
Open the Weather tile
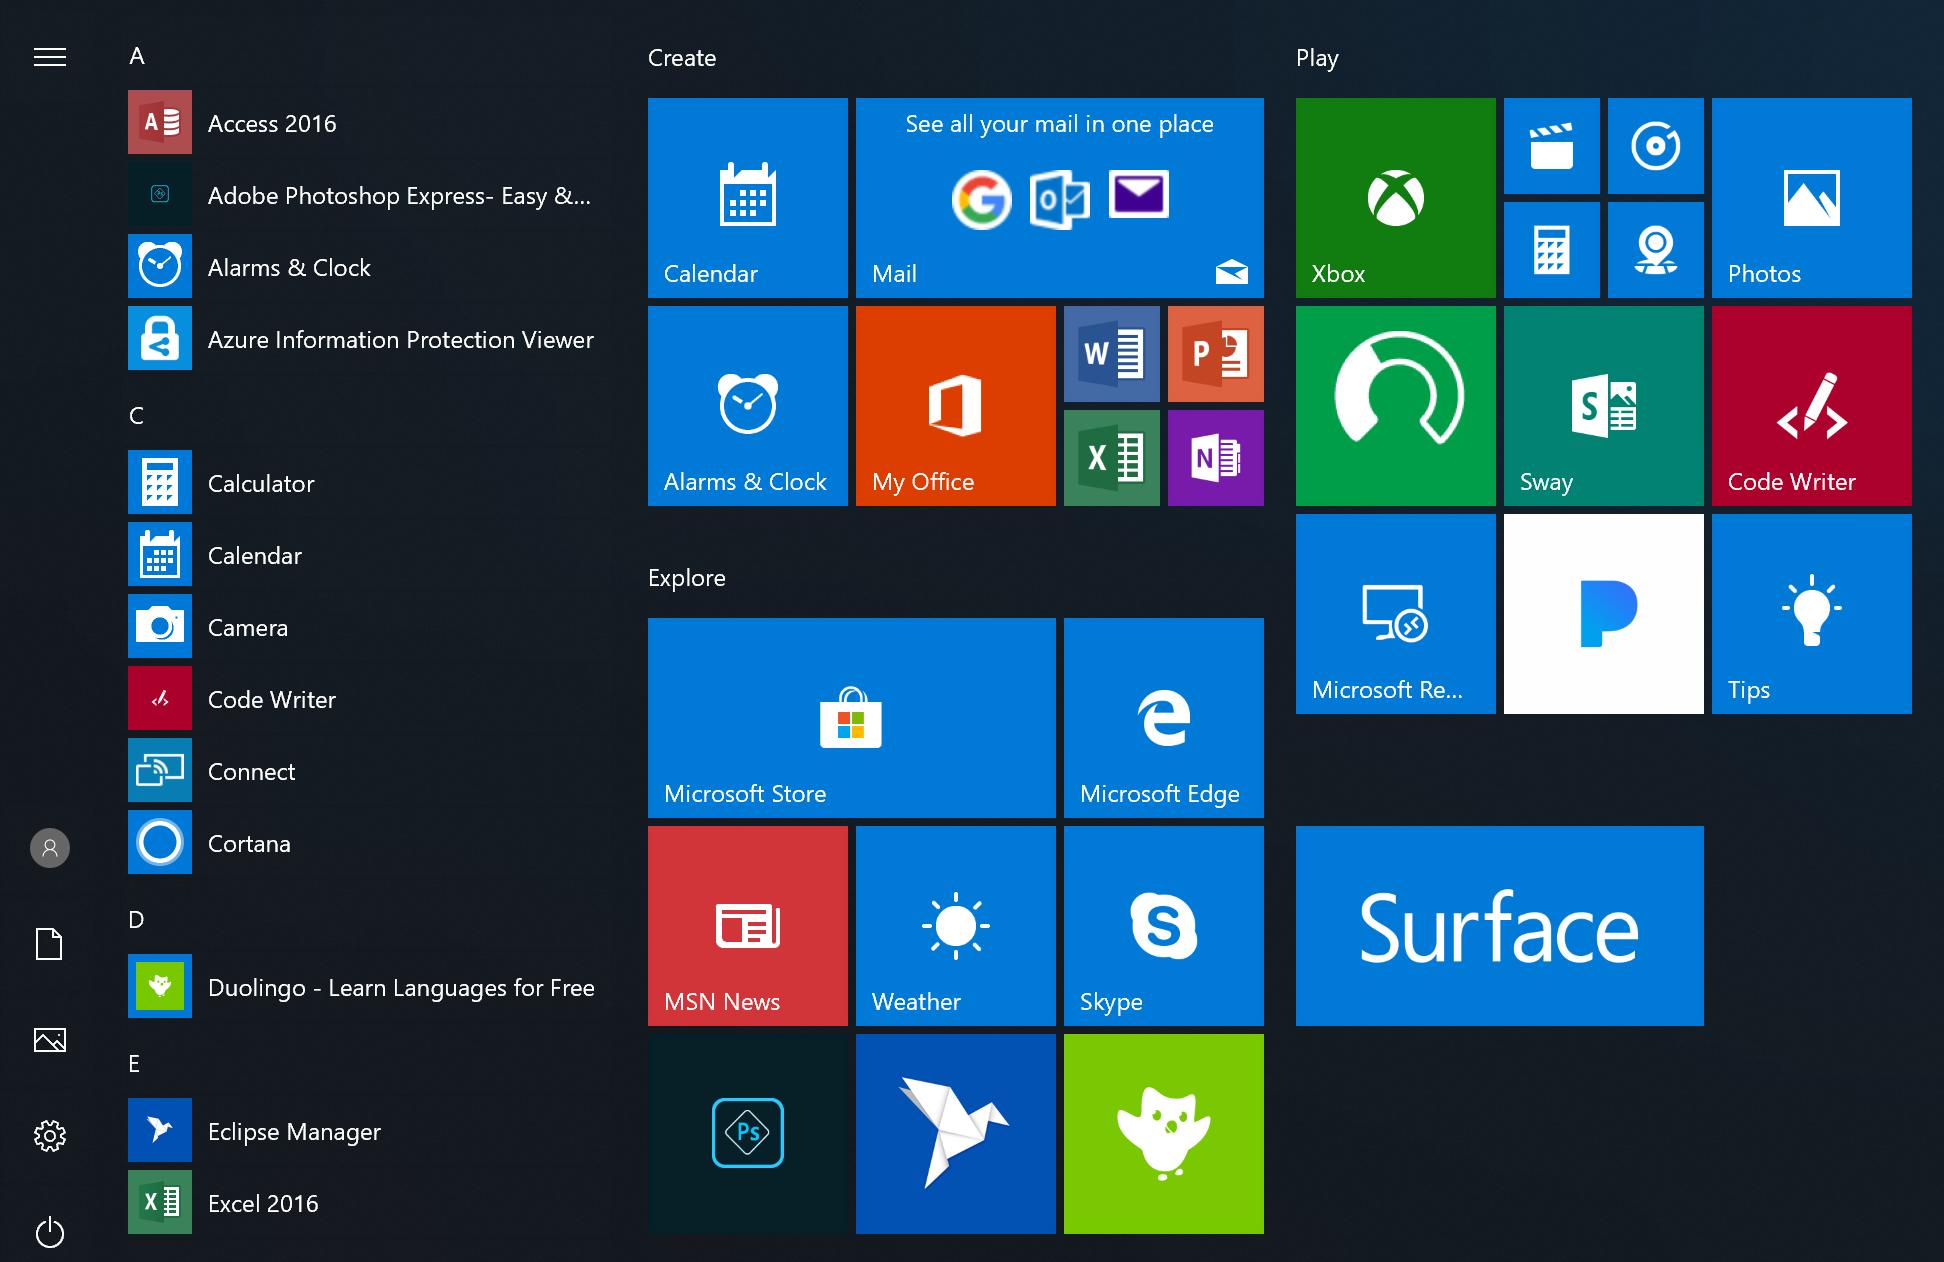[954, 925]
